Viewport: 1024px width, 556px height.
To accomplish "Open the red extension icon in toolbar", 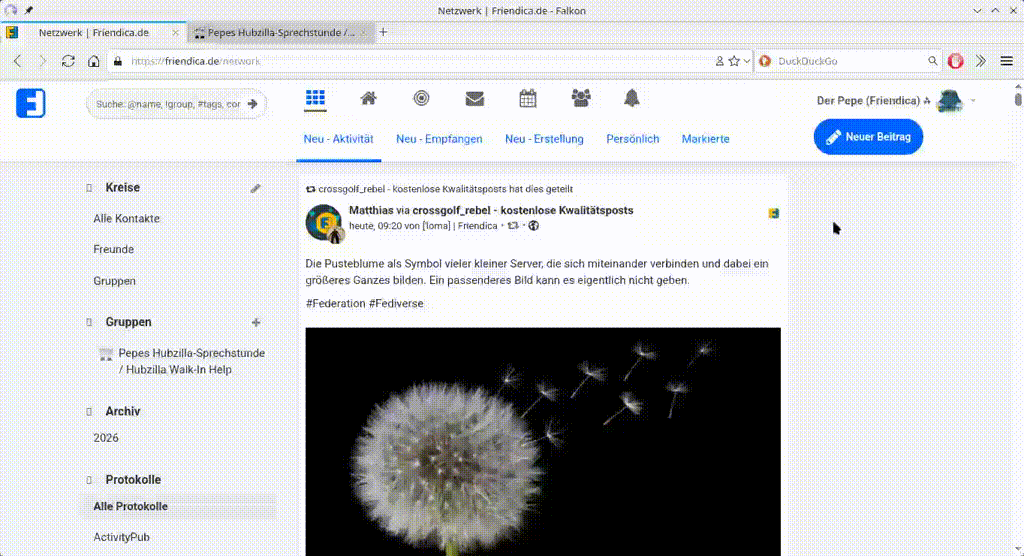I will [x=955, y=61].
